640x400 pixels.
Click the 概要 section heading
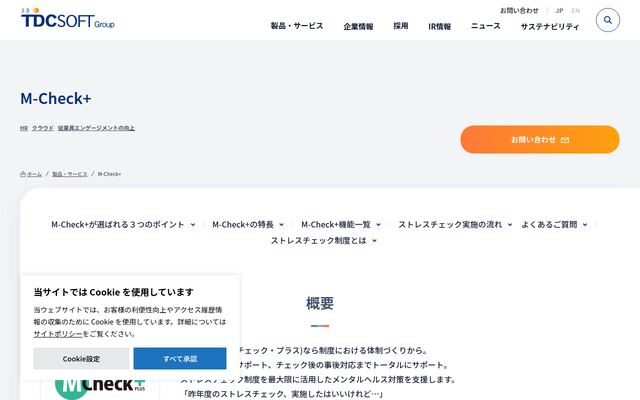coord(320,303)
